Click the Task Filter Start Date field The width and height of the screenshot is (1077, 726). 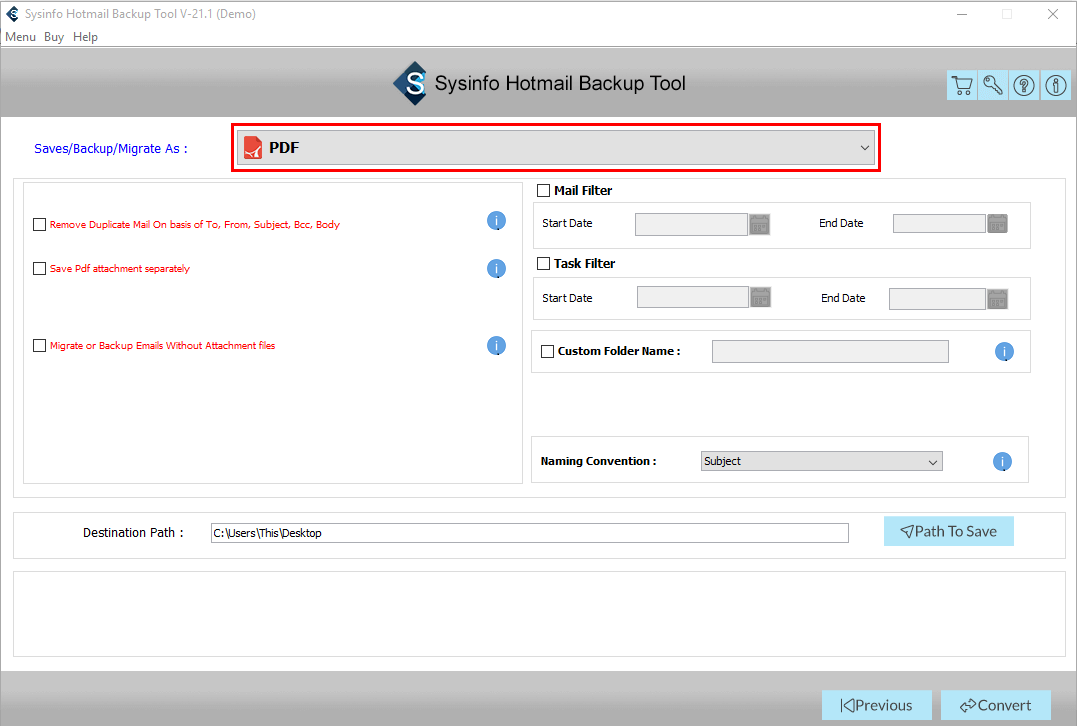coord(692,297)
